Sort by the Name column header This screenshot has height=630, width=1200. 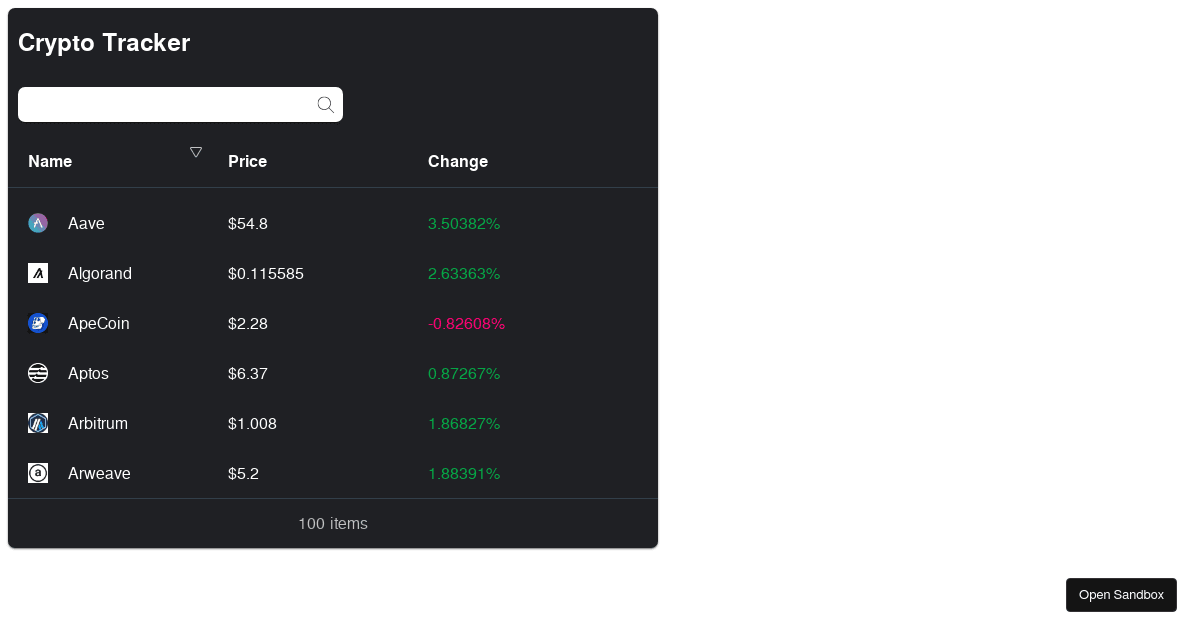click(50, 161)
